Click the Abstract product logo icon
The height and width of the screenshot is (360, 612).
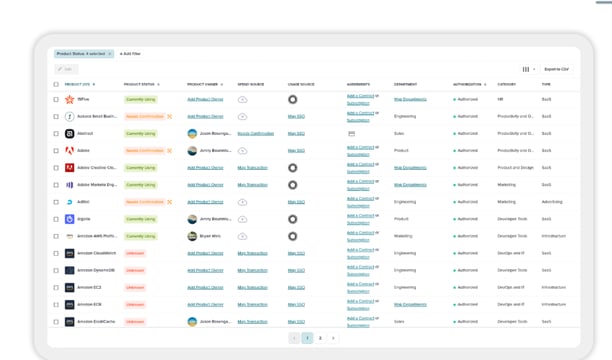(69, 134)
